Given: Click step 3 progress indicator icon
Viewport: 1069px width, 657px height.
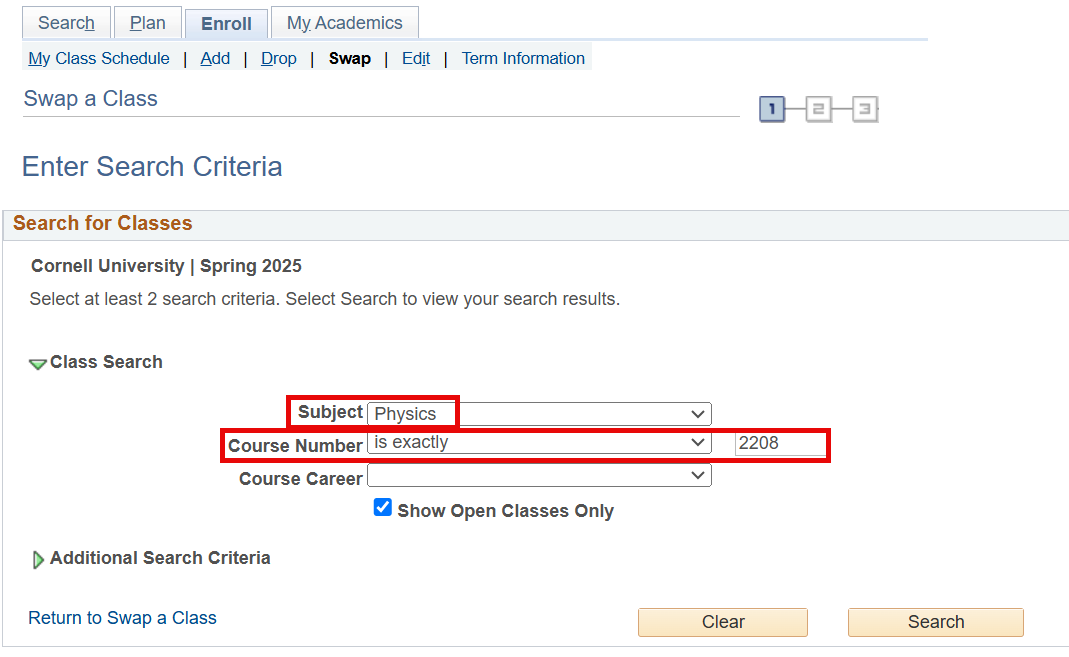Looking at the screenshot, I should (x=865, y=109).
